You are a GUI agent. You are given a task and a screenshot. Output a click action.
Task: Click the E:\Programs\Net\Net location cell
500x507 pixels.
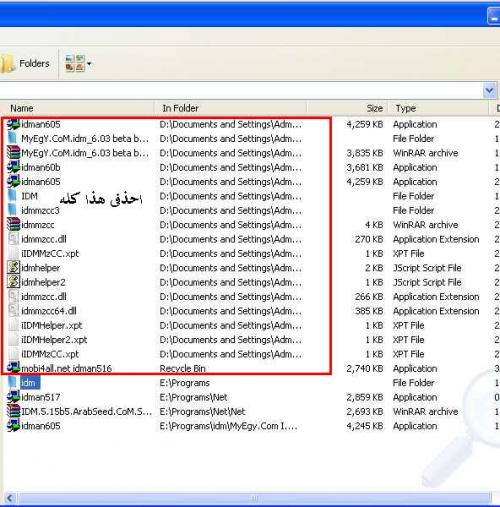tap(202, 411)
